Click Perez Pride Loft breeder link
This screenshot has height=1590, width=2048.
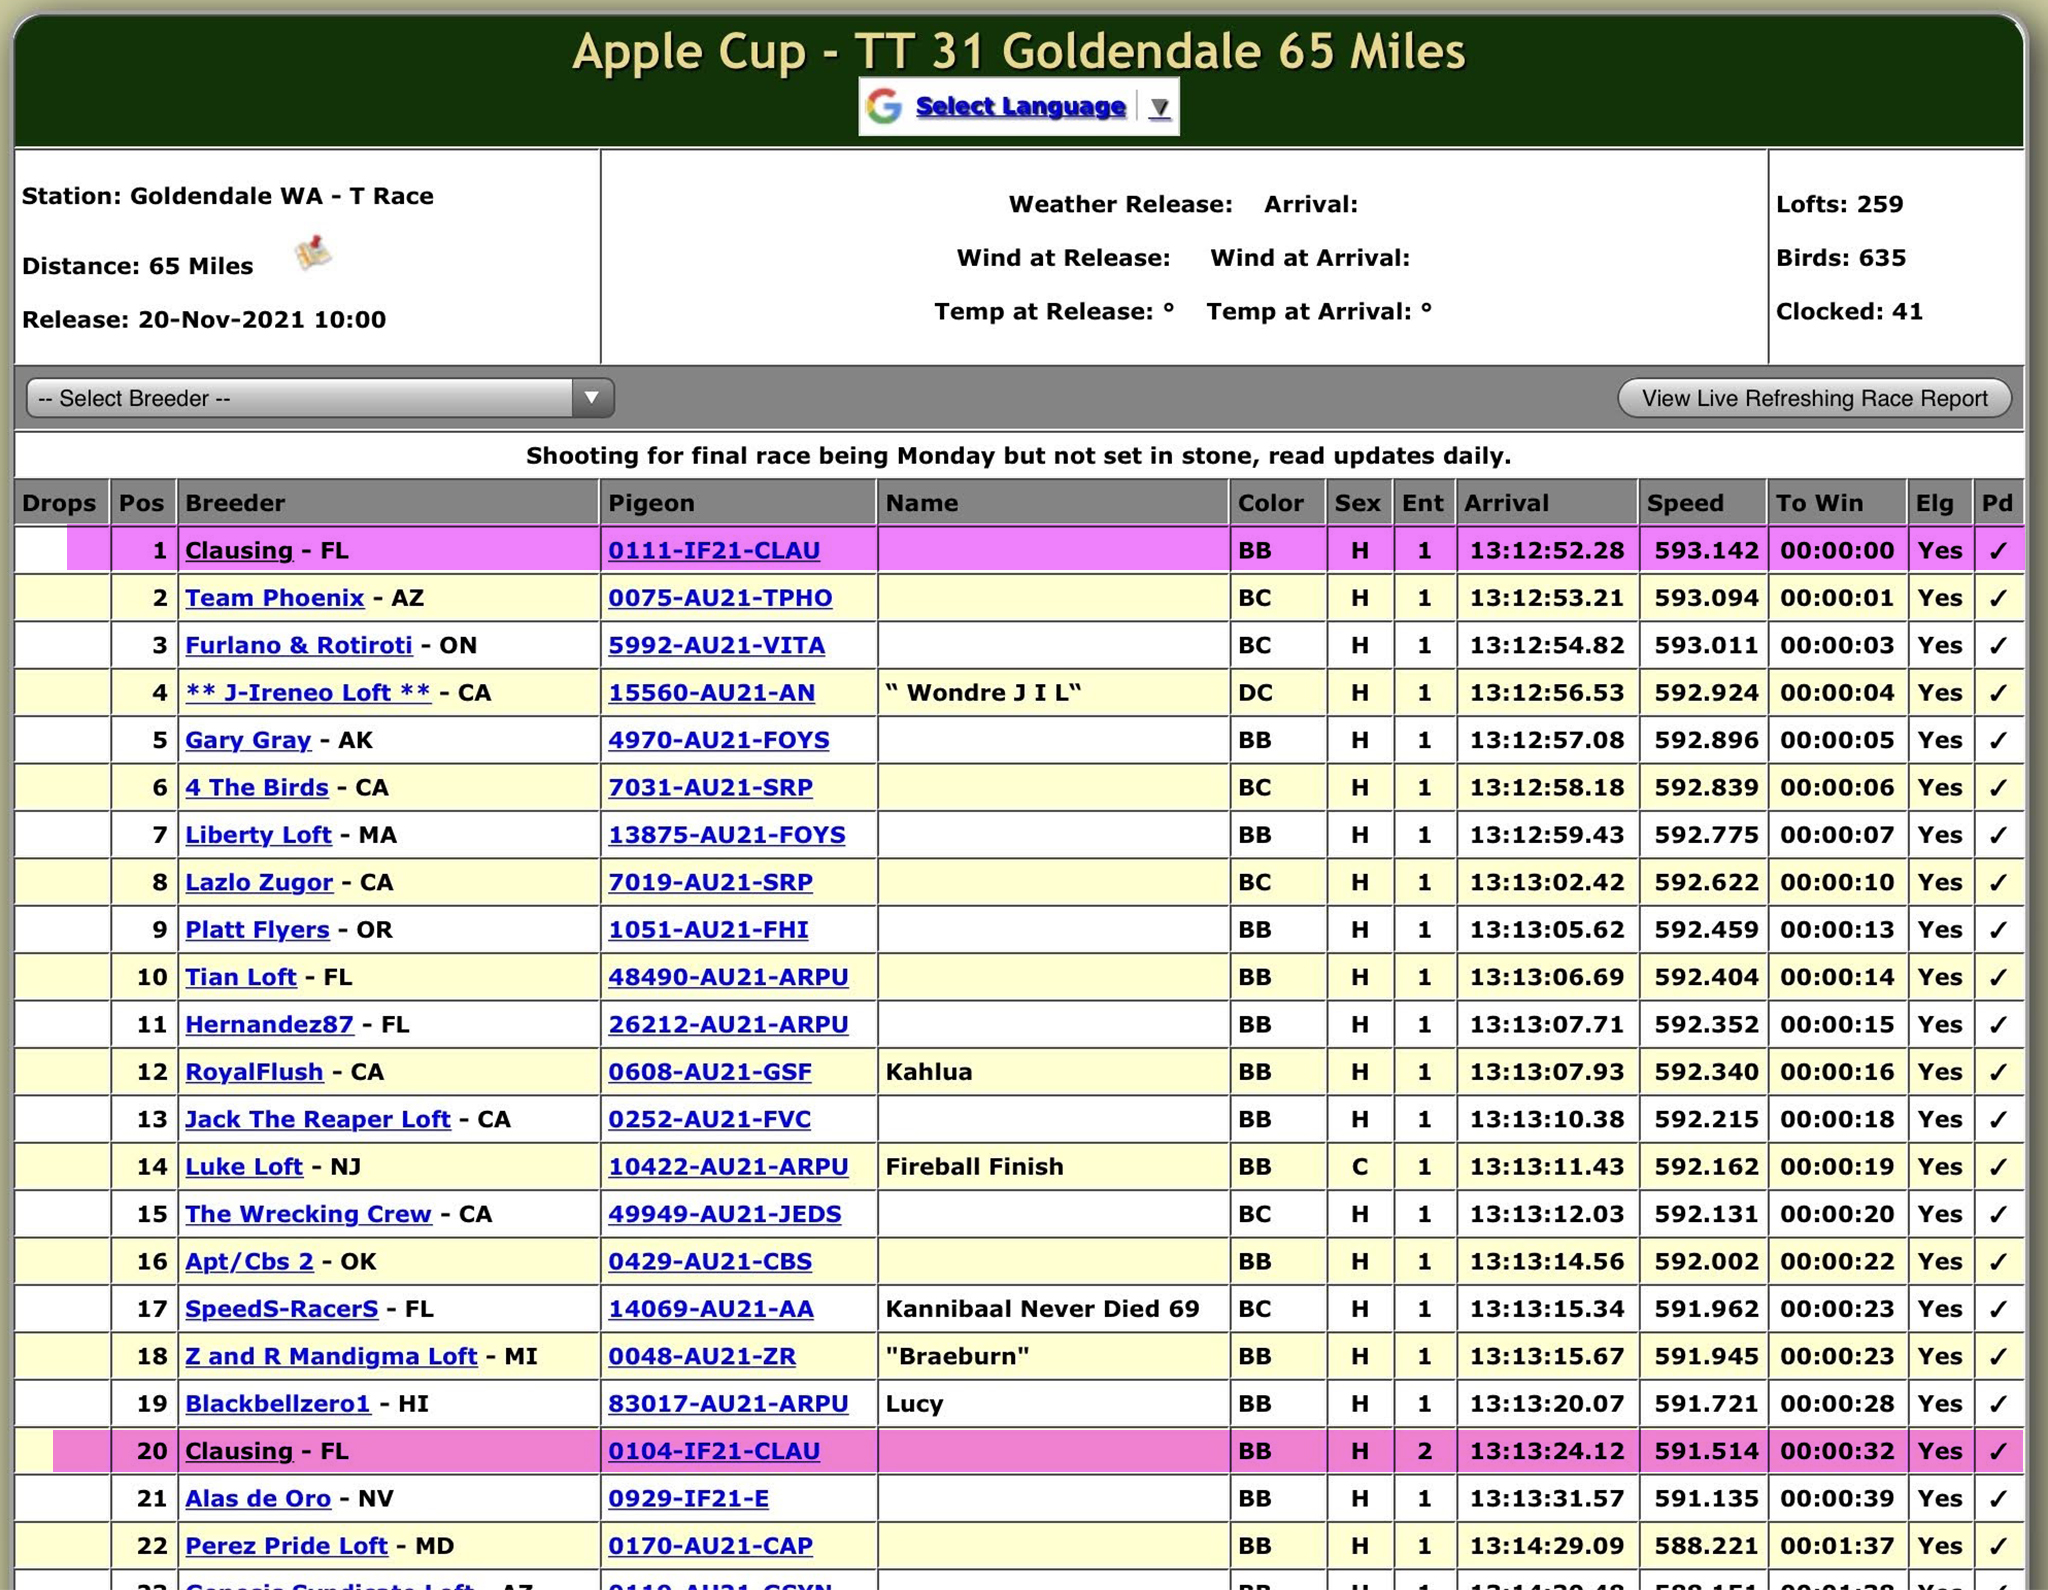pyautogui.click(x=286, y=1546)
